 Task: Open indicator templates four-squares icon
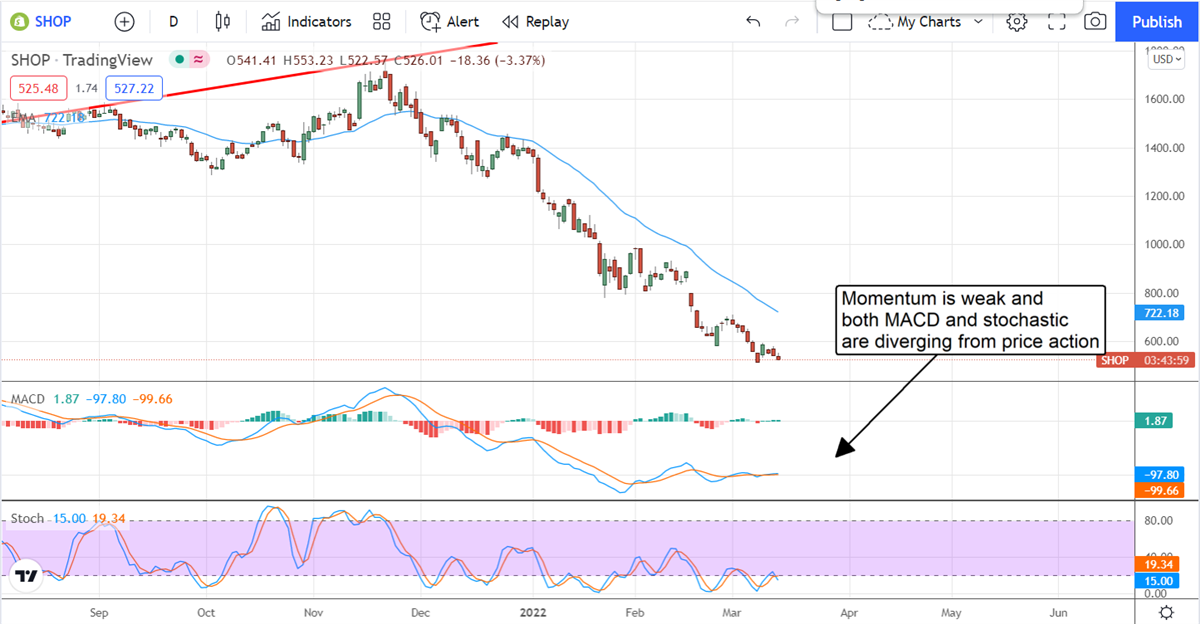381,21
